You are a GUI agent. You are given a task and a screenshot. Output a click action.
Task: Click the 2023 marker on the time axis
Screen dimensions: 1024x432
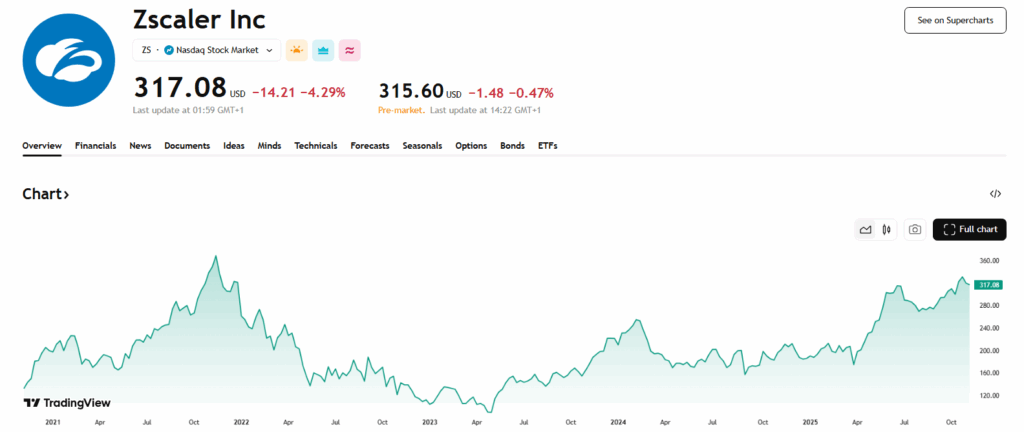click(429, 423)
